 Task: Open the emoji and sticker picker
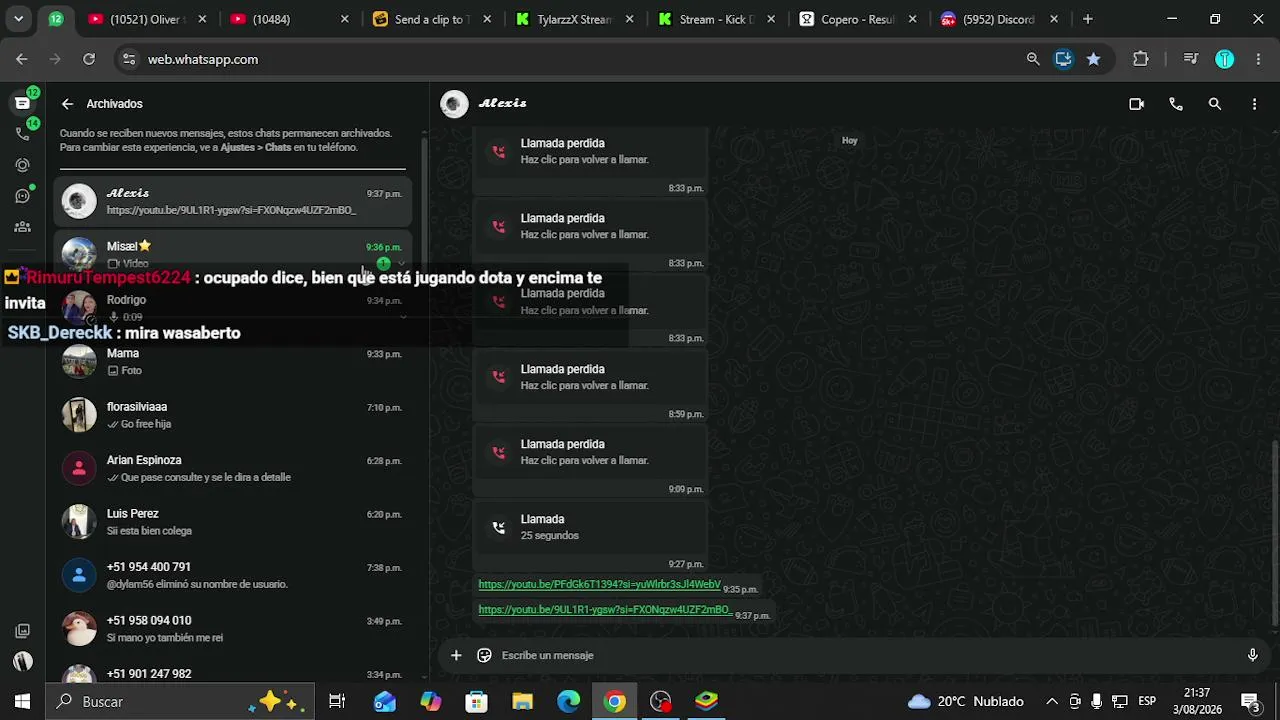pyautogui.click(x=484, y=655)
